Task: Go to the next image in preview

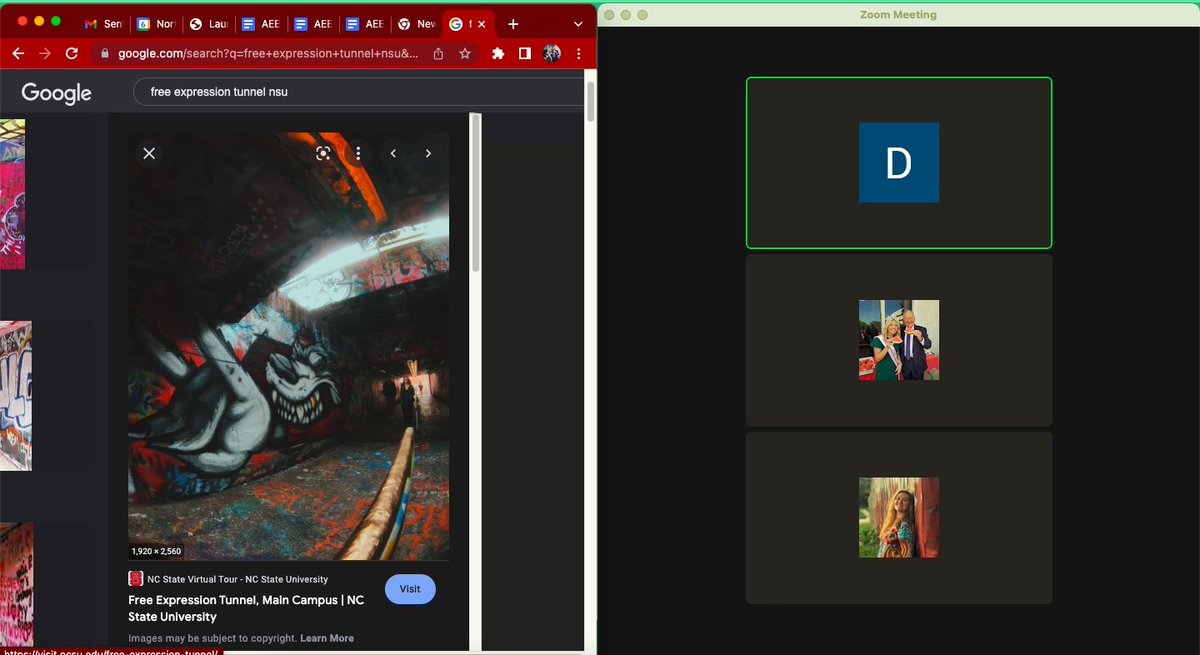Action: click(x=428, y=153)
